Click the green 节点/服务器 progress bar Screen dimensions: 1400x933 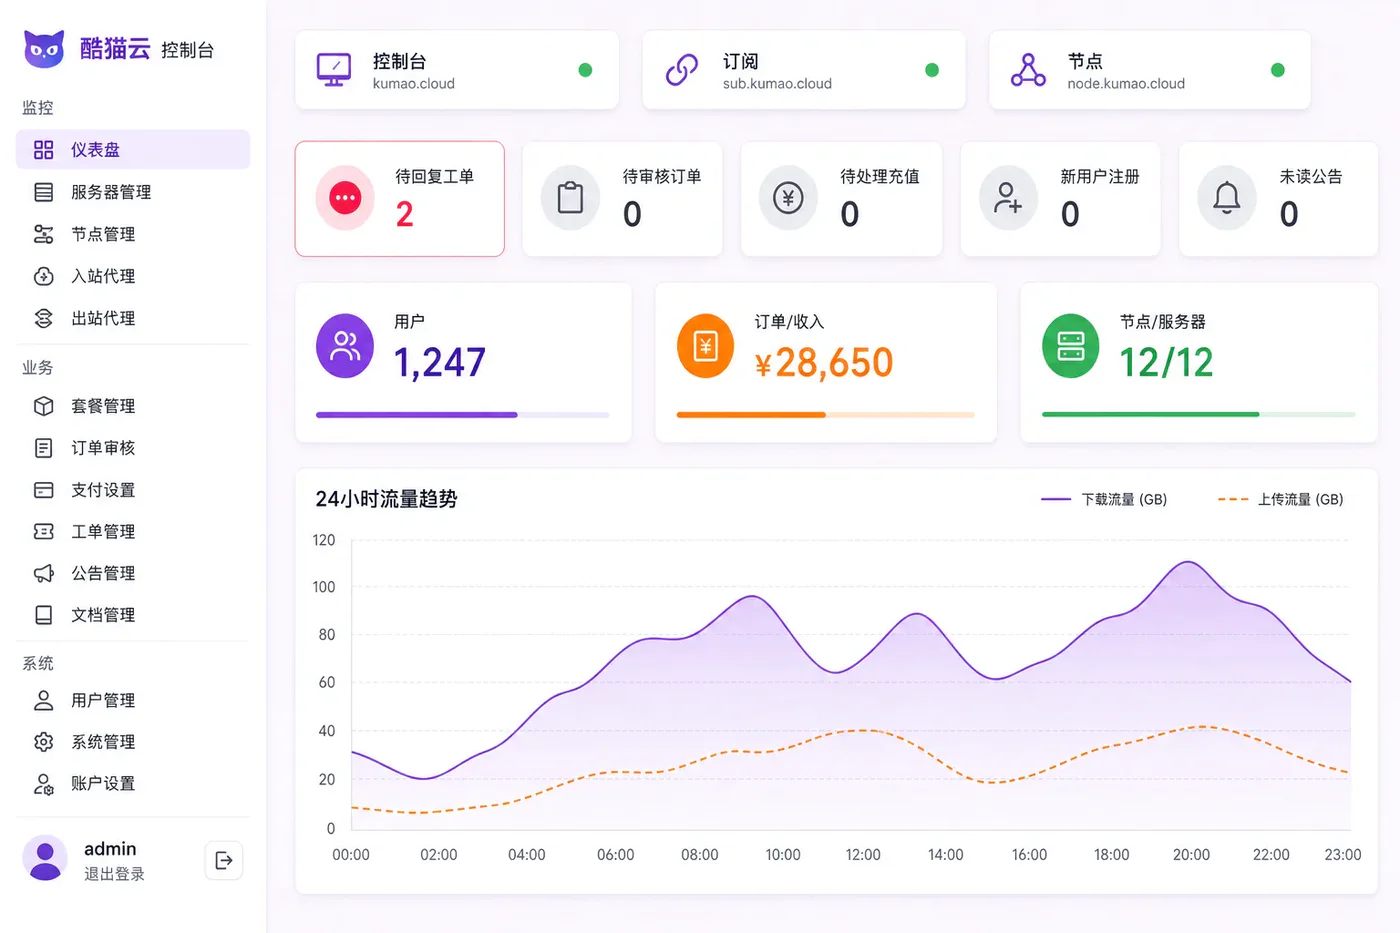click(1199, 415)
